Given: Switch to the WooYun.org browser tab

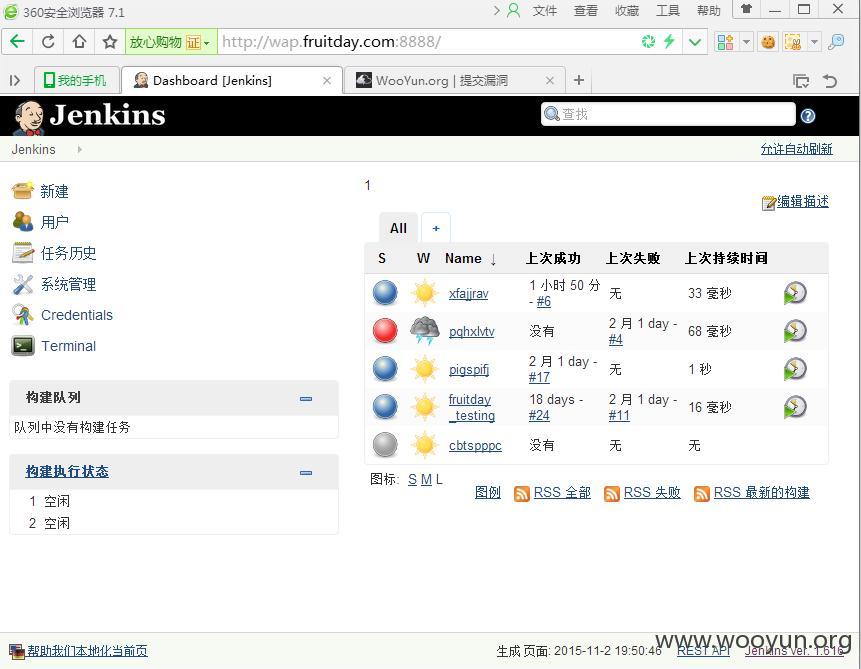Looking at the screenshot, I should 454,81.
